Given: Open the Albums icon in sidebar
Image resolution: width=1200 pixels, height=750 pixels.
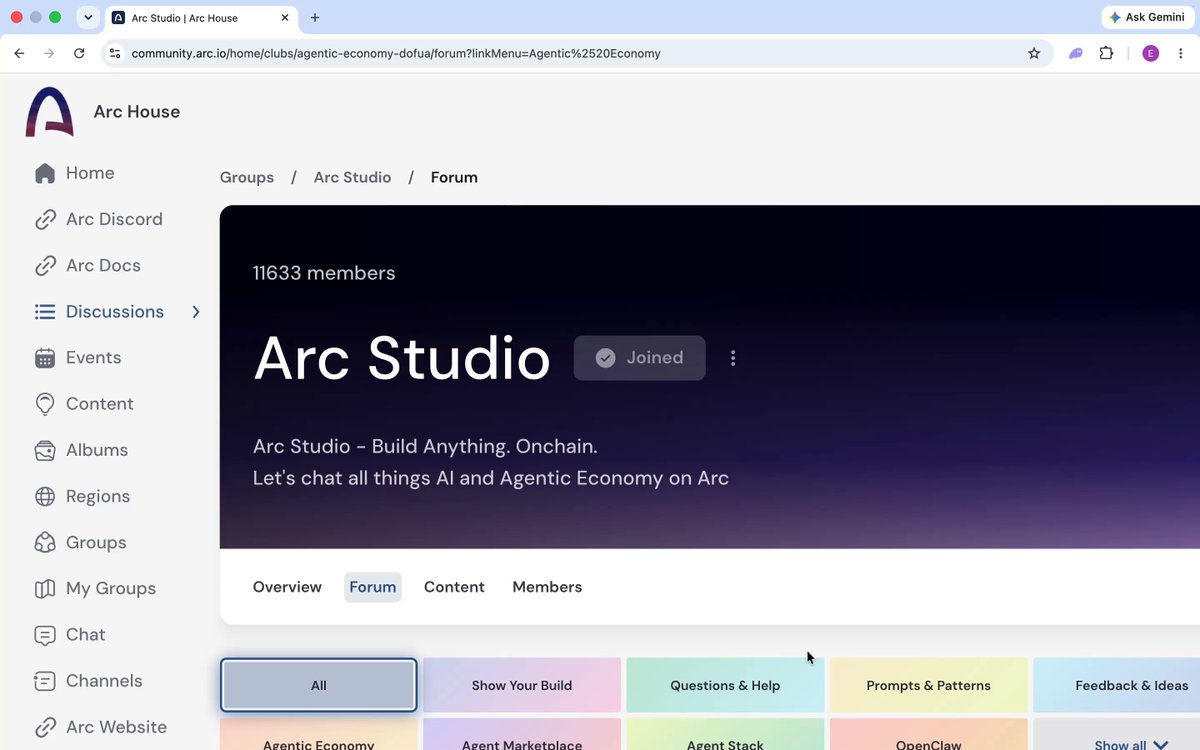Looking at the screenshot, I should click(45, 450).
